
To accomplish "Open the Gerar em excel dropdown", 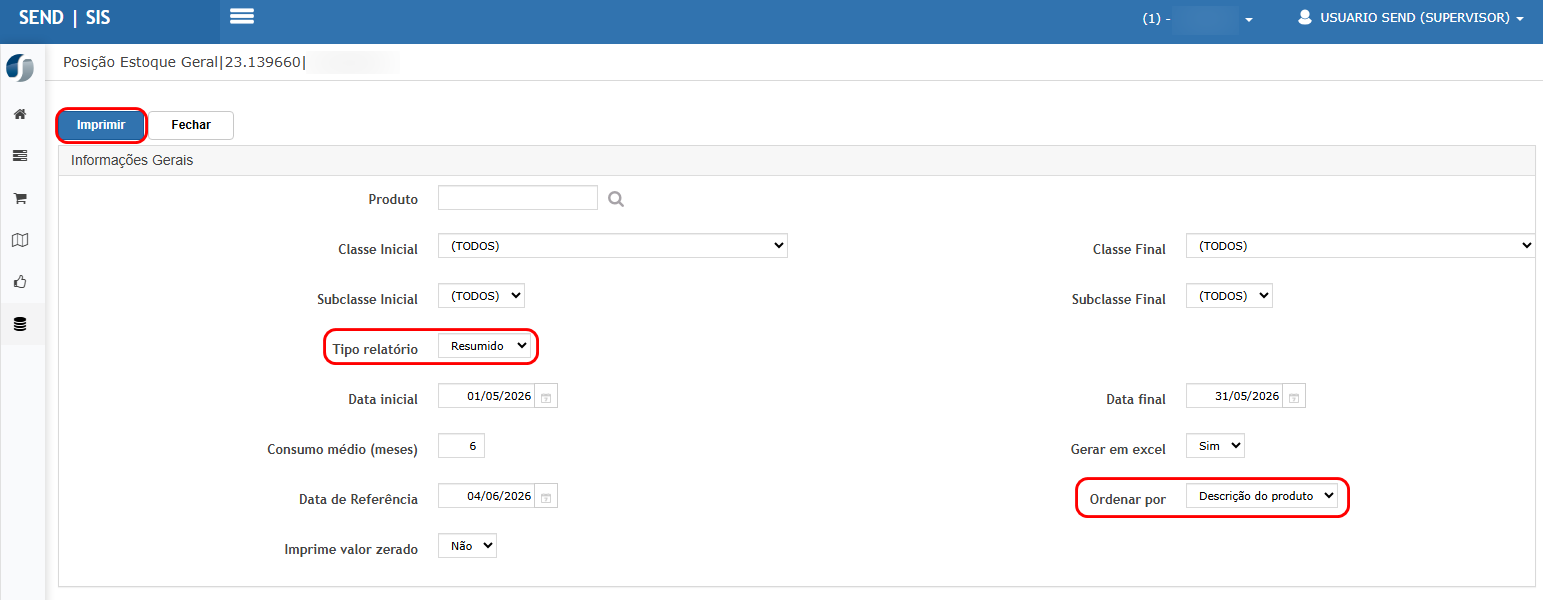I will tap(1215, 446).
